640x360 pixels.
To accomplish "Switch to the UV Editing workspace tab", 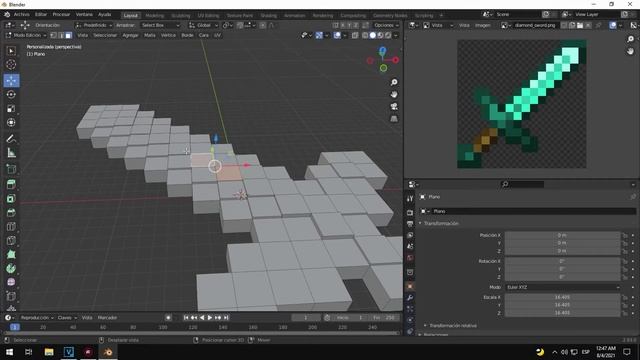I will 208,16.
